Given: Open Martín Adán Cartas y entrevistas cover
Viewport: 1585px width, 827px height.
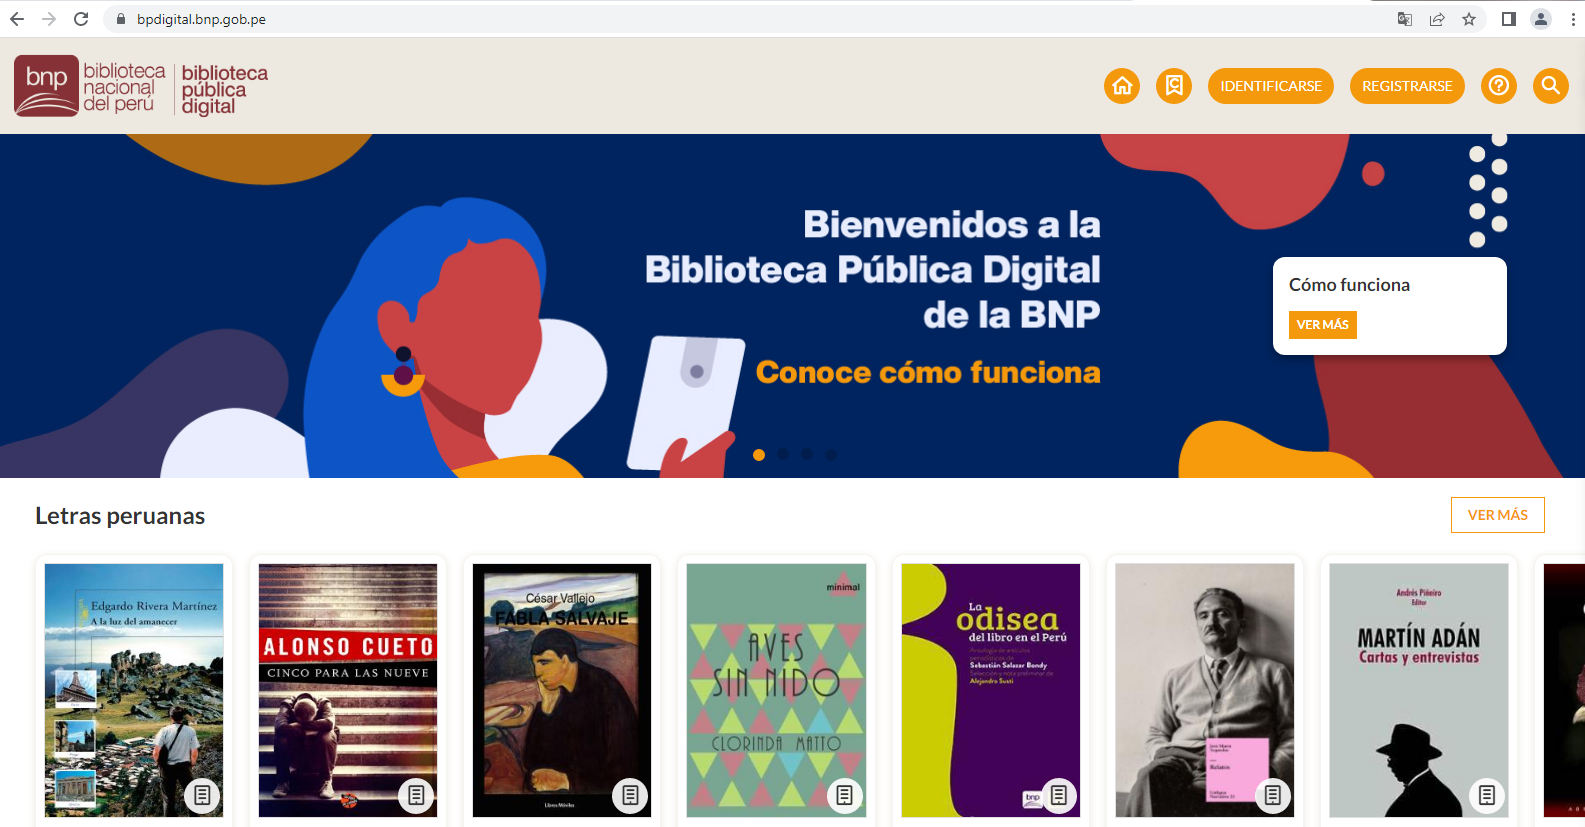Looking at the screenshot, I should 1419,690.
